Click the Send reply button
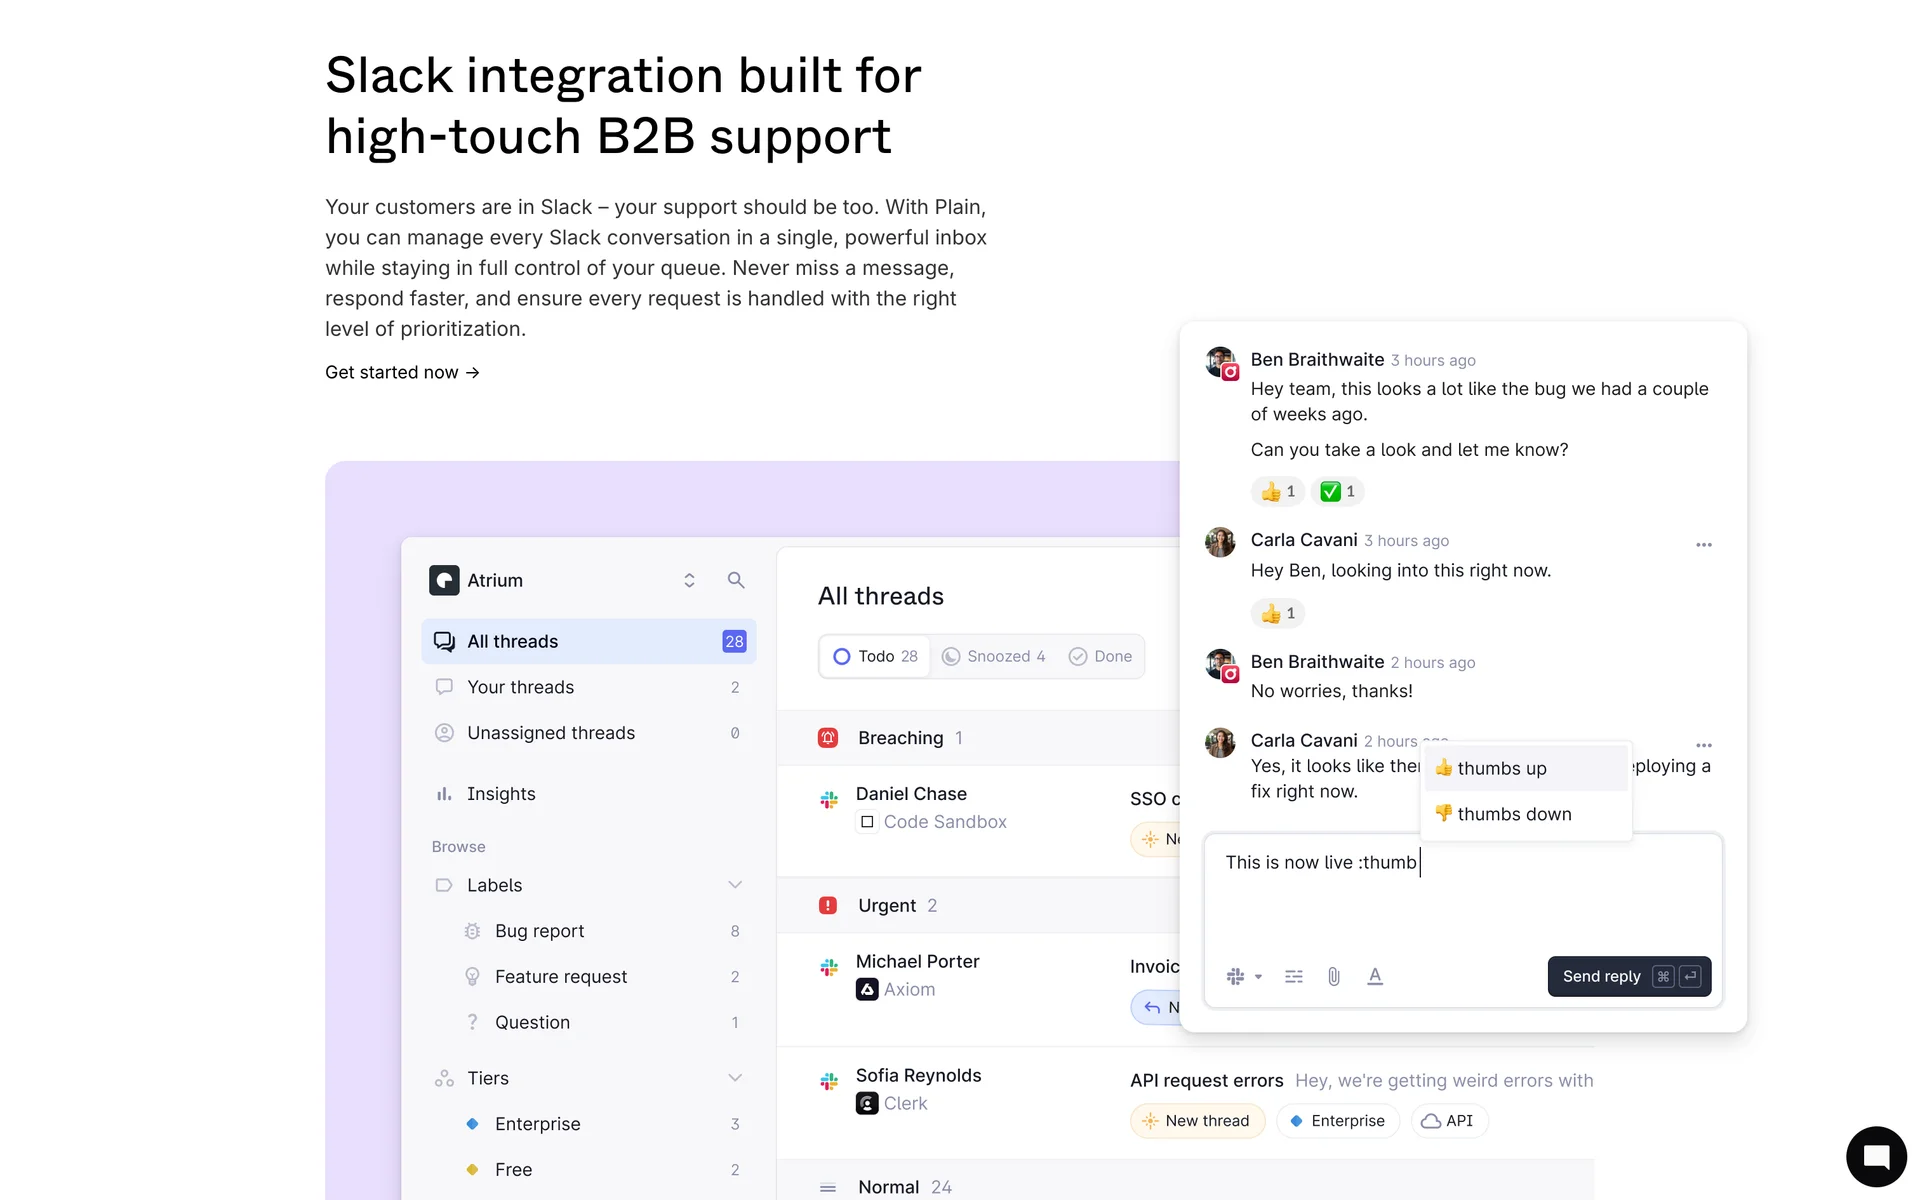This screenshot has height=1200, width=1920. pos(1628,976)
